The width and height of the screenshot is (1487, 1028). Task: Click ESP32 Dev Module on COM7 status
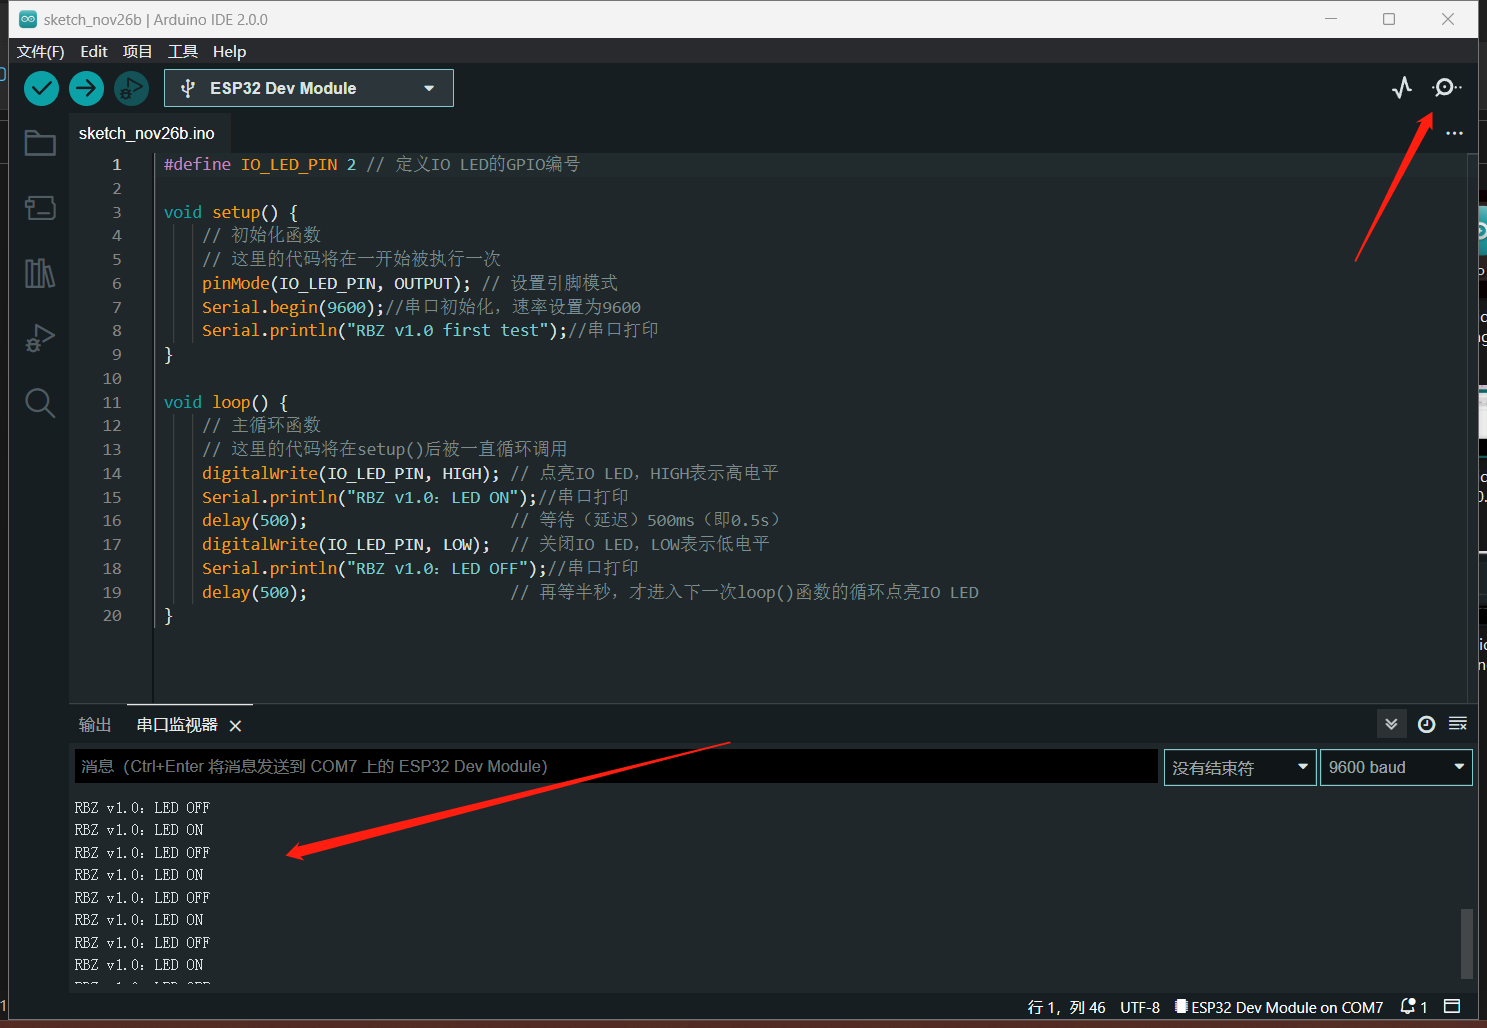pyautogui.click(x=1279, y=1007)
